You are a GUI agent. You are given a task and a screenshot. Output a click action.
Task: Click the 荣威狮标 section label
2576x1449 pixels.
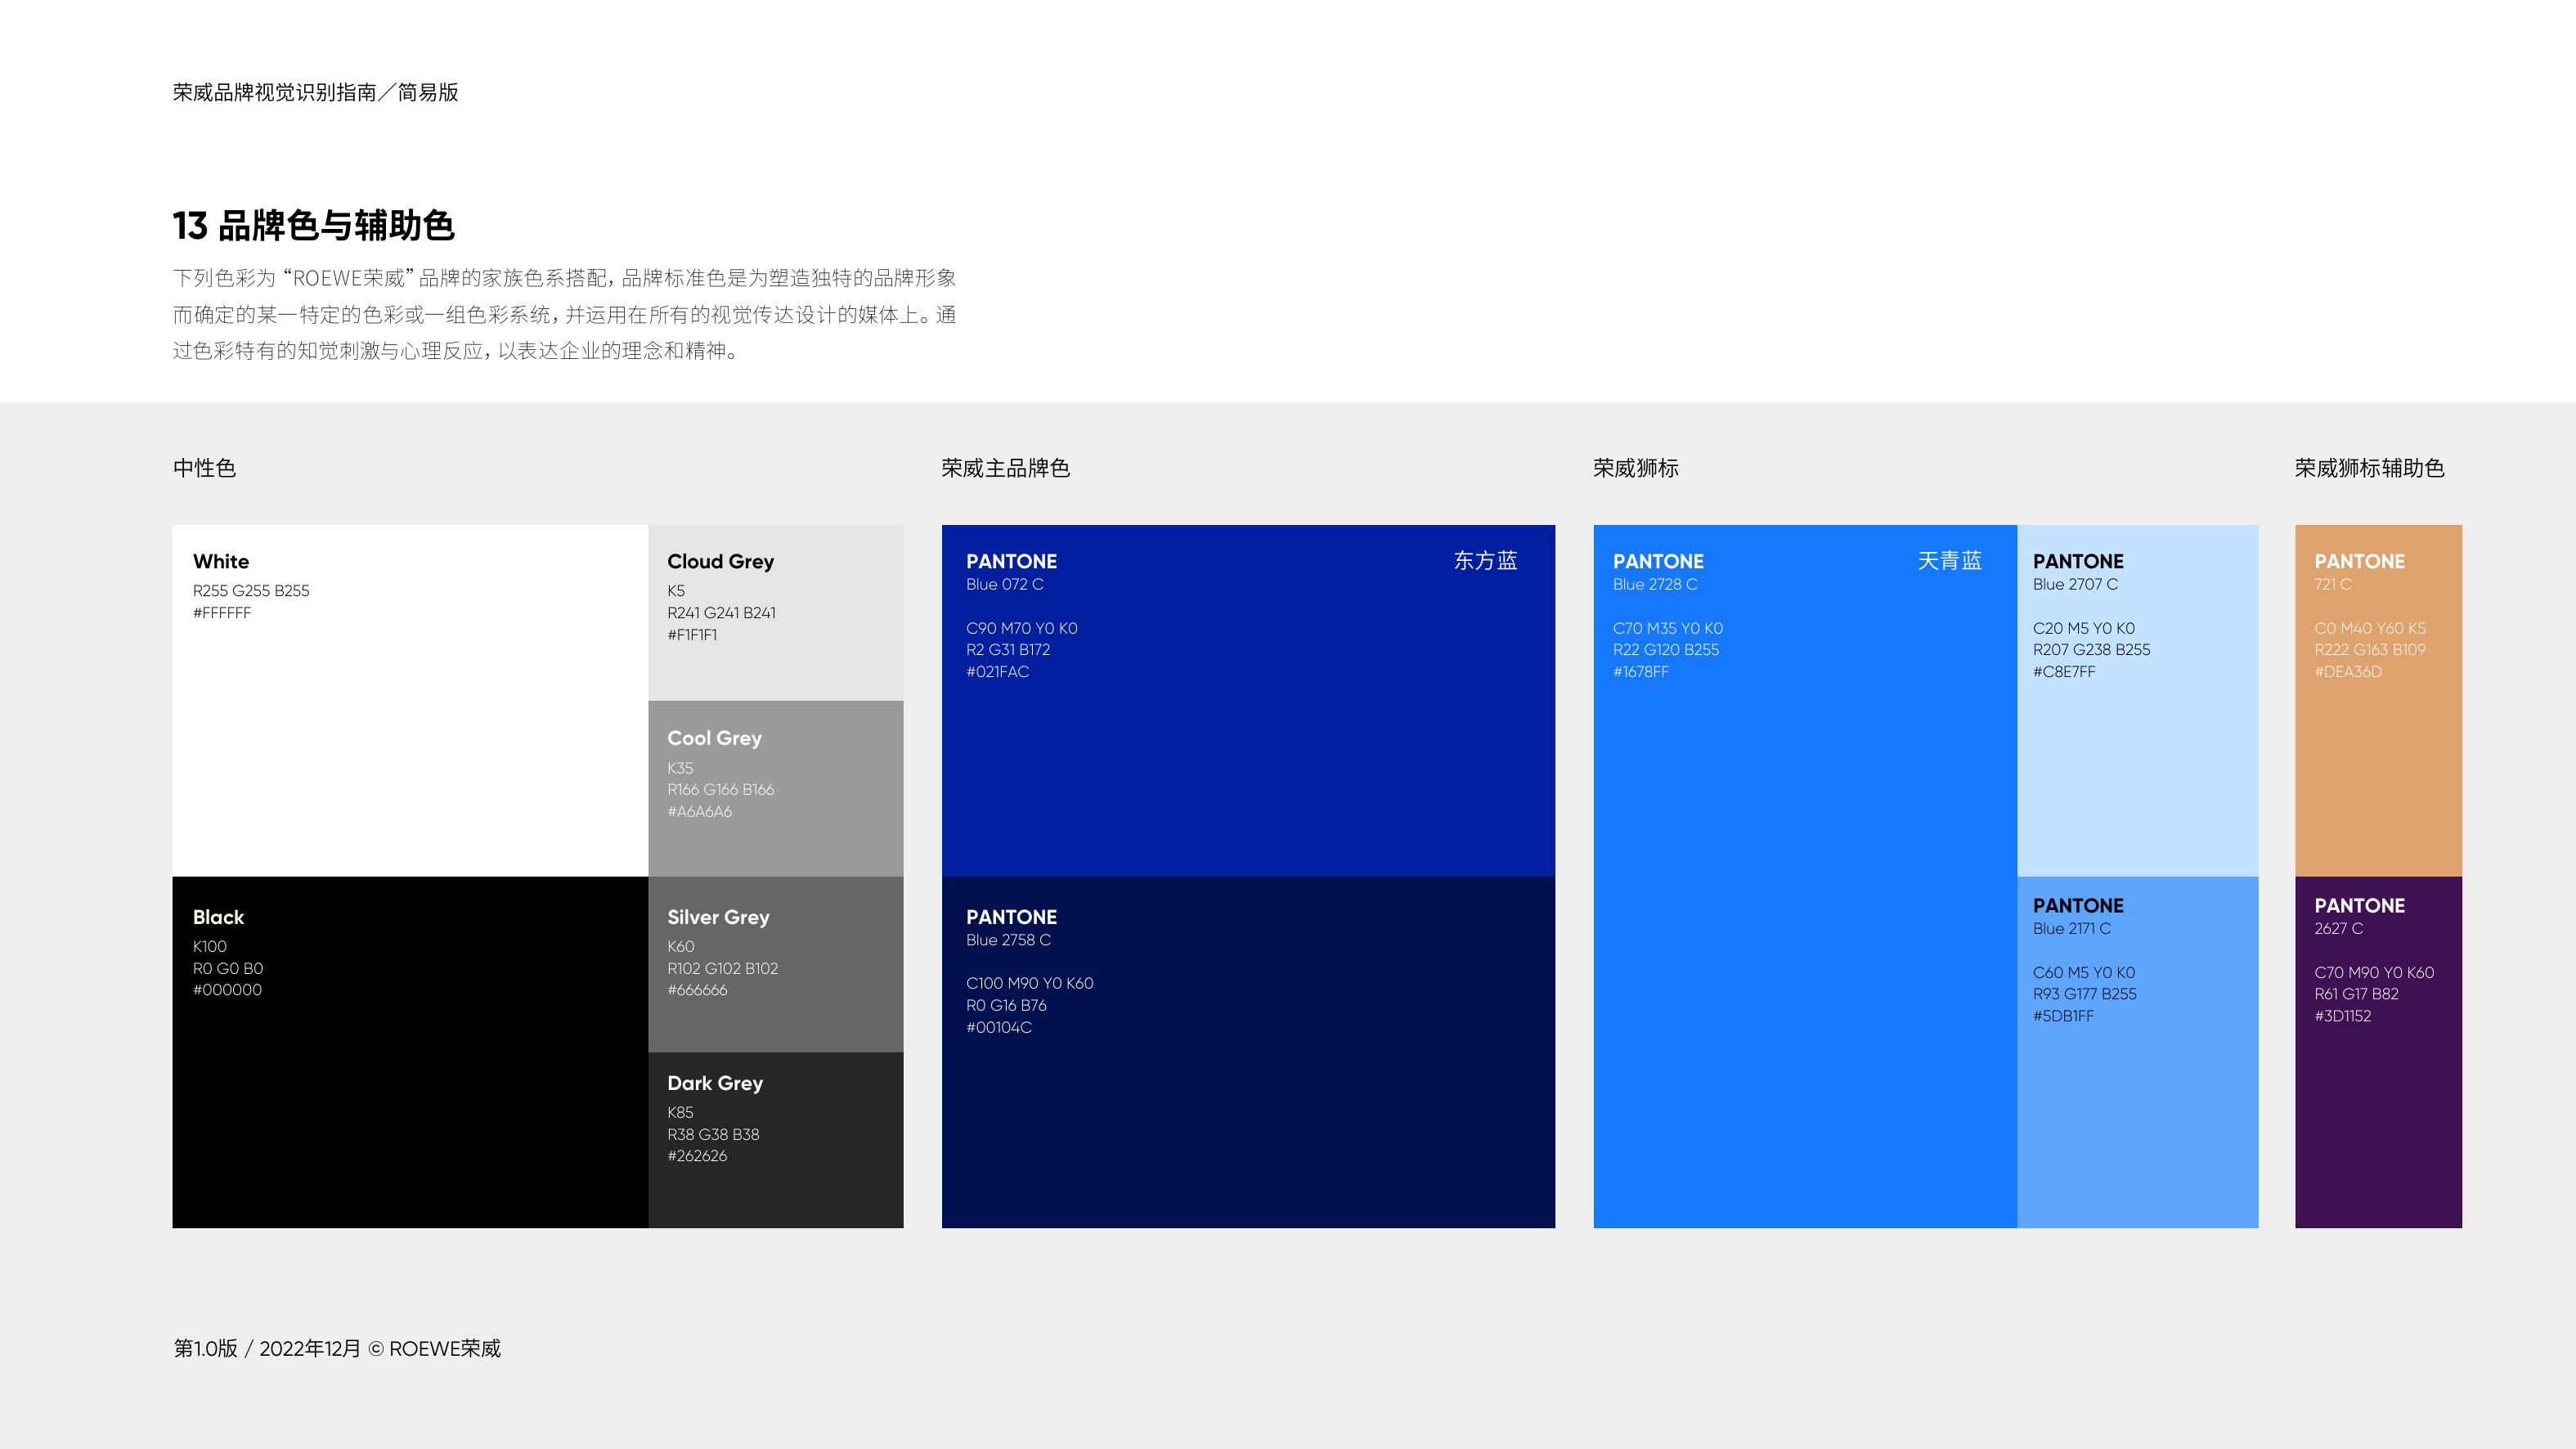pos(1636,468)
